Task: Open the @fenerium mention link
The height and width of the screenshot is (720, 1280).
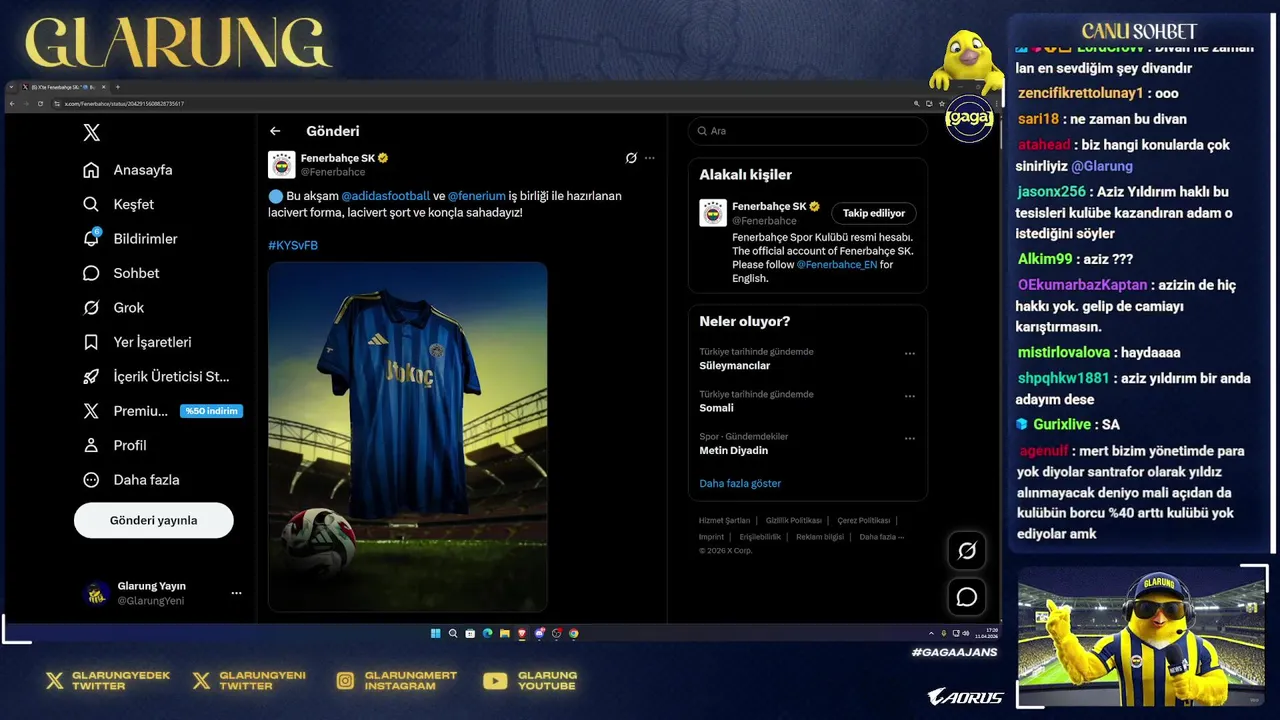Action: pos(477,196)
